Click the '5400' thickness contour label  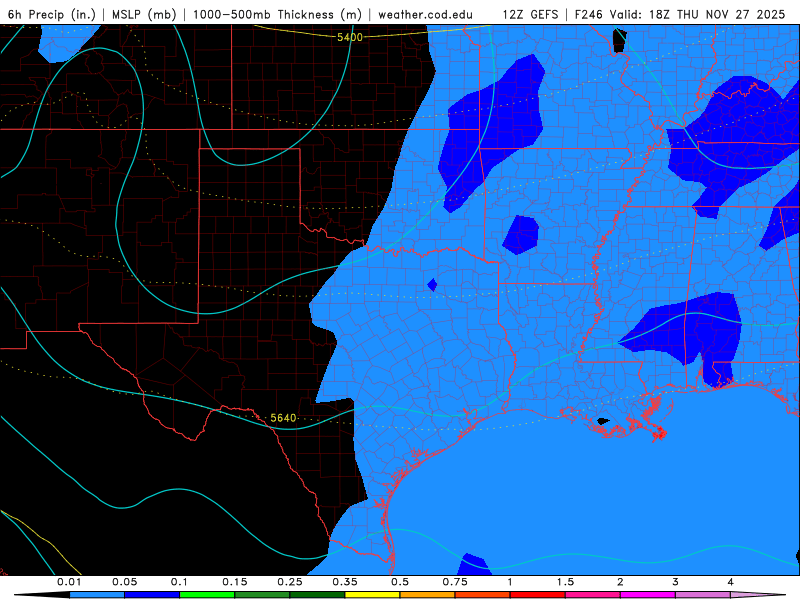[350, 37]
